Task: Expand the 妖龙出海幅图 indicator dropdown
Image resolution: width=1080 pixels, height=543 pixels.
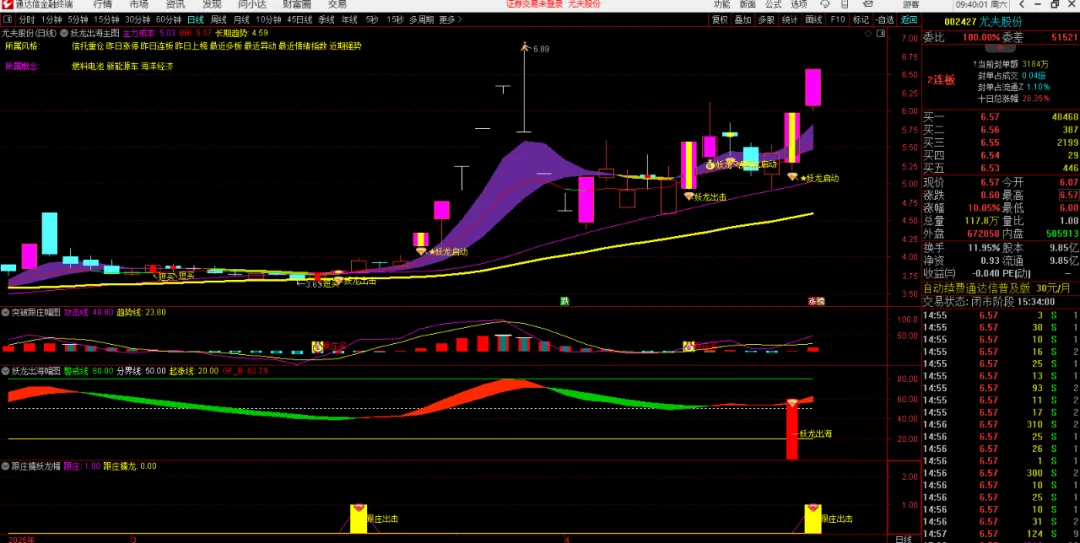Action: pyautogui.click(x=6, y=370)
